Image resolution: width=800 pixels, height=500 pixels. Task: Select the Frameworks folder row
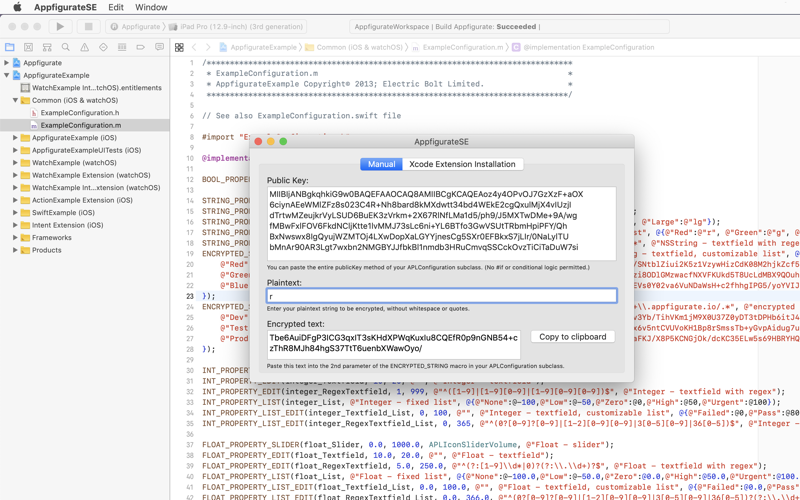tap(85, 238)
